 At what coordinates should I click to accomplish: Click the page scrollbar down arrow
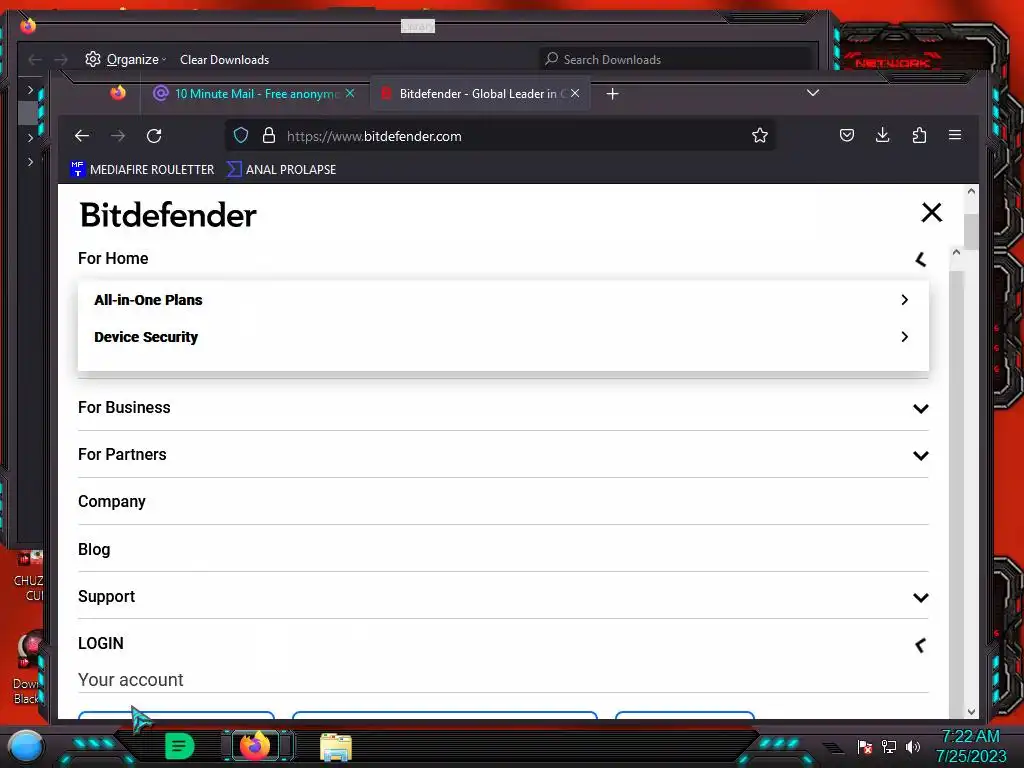click(x=971, y=711)
